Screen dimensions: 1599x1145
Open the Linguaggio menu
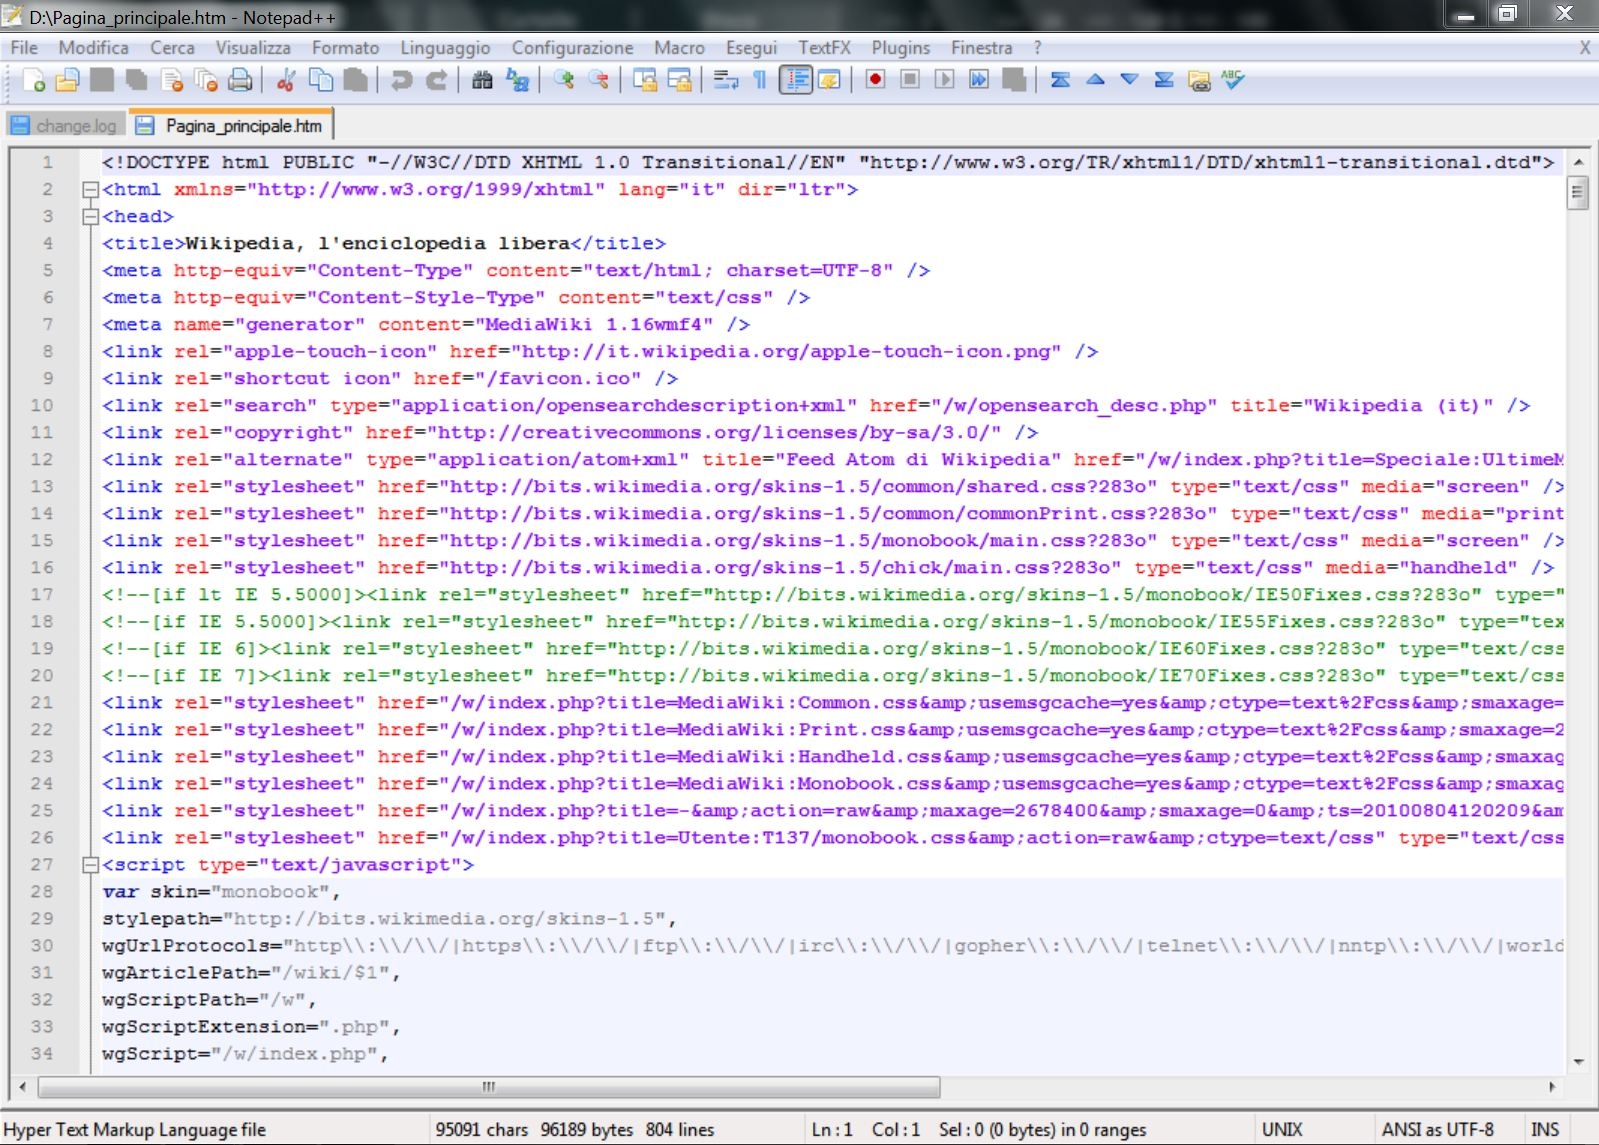[445, 48]
